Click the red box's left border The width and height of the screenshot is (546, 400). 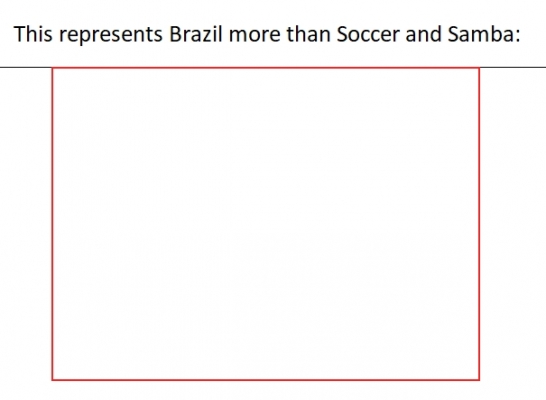pyautogui.click(x=53, y=223)
